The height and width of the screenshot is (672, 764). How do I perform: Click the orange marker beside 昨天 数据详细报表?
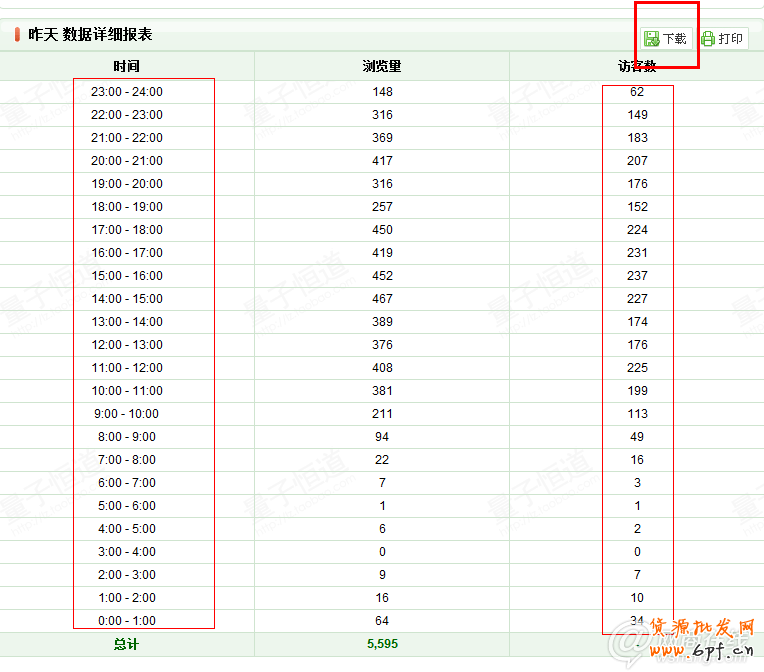[x=17, y=35]
